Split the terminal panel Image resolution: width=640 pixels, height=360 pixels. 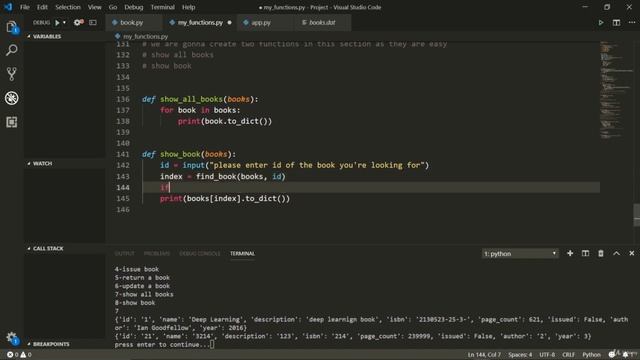click(585, 253)
